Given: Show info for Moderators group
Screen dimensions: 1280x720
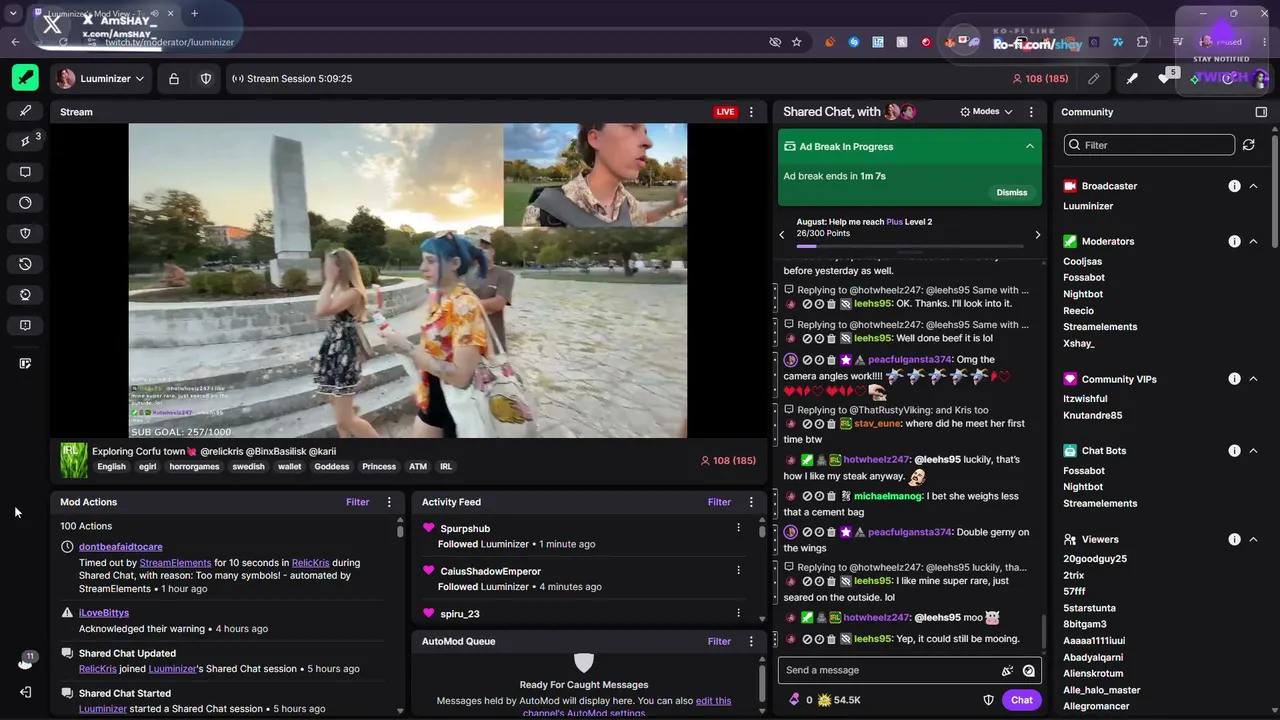Looking at the screenshot, I should [1234, 241].
